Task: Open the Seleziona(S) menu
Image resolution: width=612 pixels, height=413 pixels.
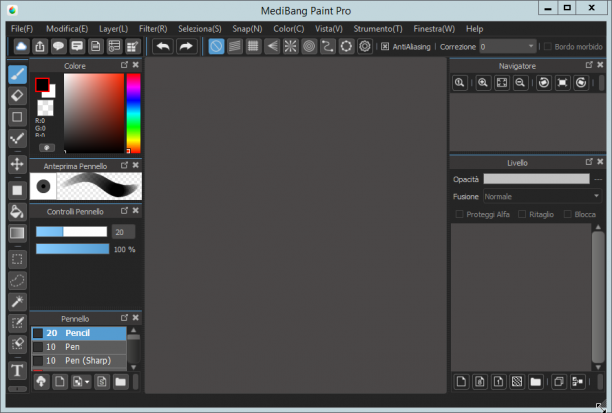Action: (x=199, y=29)
